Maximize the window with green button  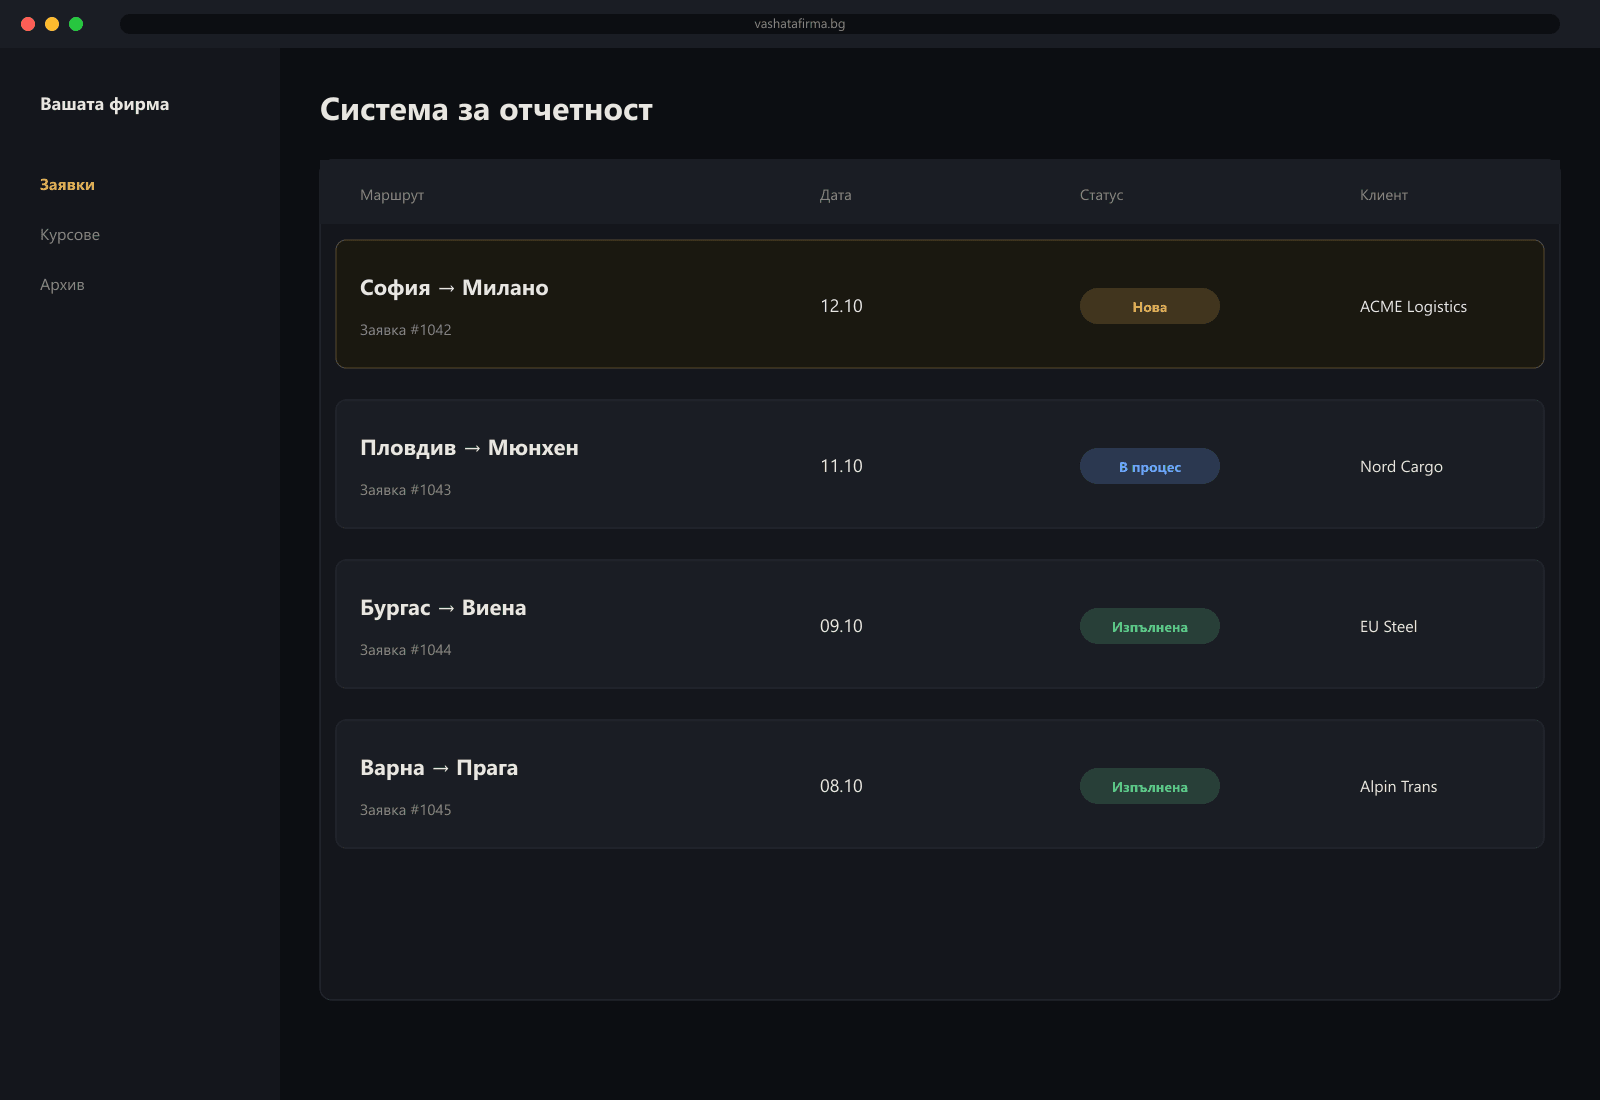(x=76, y=24)
